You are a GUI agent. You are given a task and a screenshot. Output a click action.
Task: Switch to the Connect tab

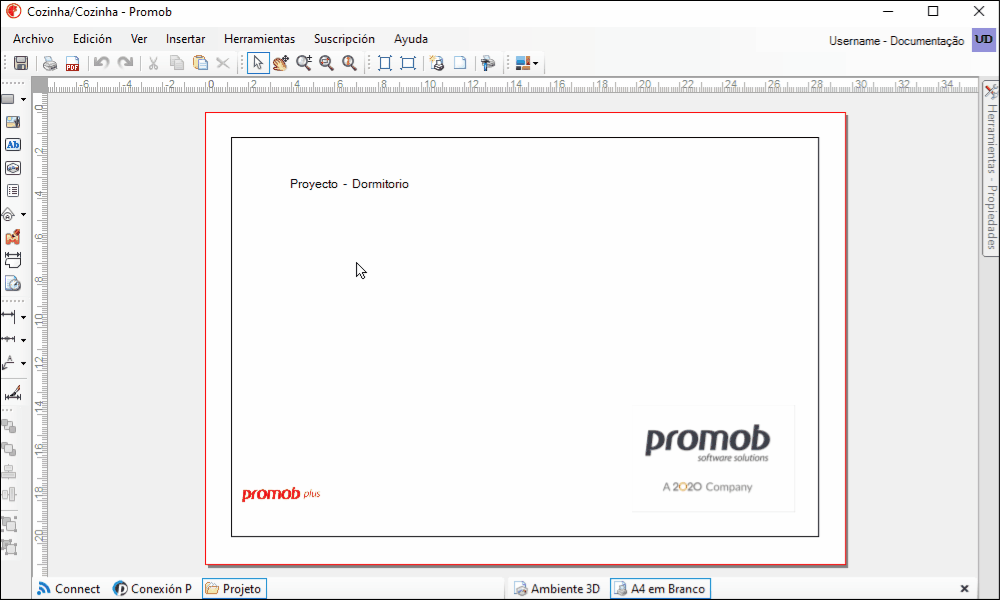68,589
